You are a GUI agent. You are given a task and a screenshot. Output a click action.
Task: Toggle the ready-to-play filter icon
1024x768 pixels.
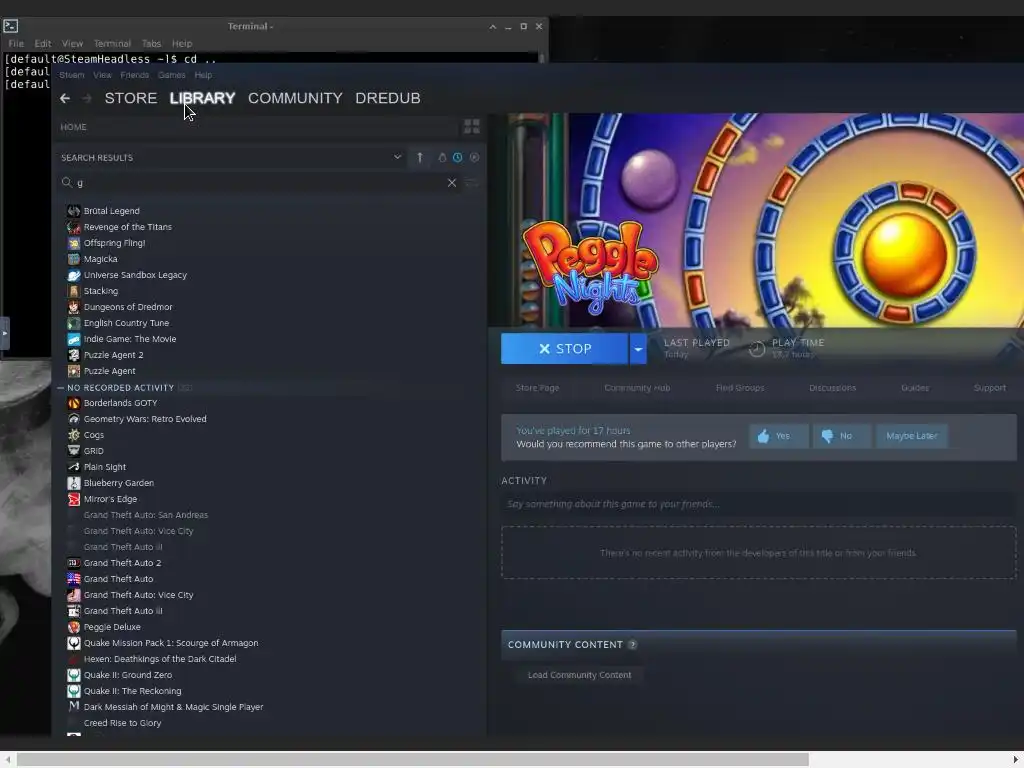(475, 157)
